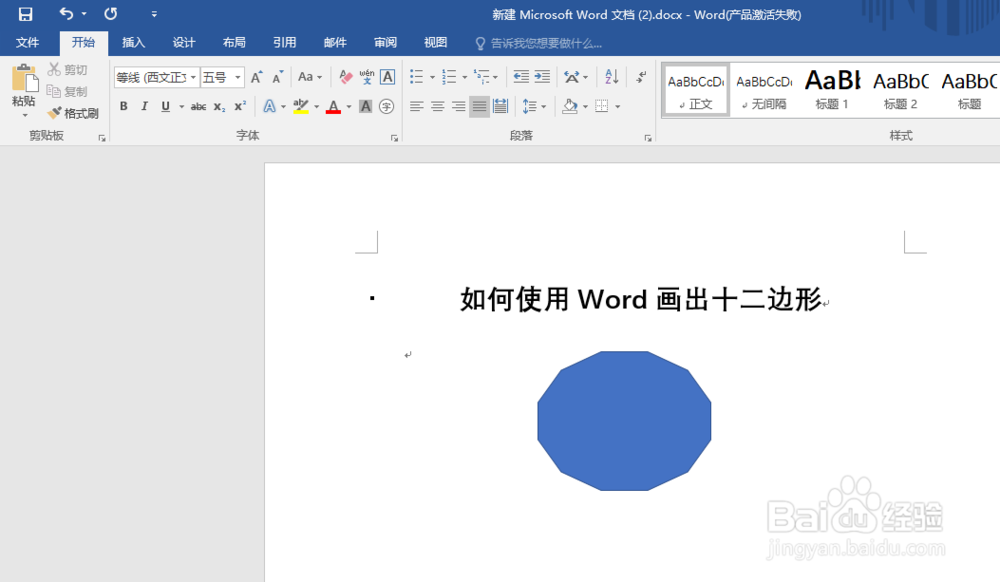Click the 告诉我您想要做什么 search box
Image resolution: width=1000 pixels, height=582 pixels.
pyautogui.click(x=539, y=43)
